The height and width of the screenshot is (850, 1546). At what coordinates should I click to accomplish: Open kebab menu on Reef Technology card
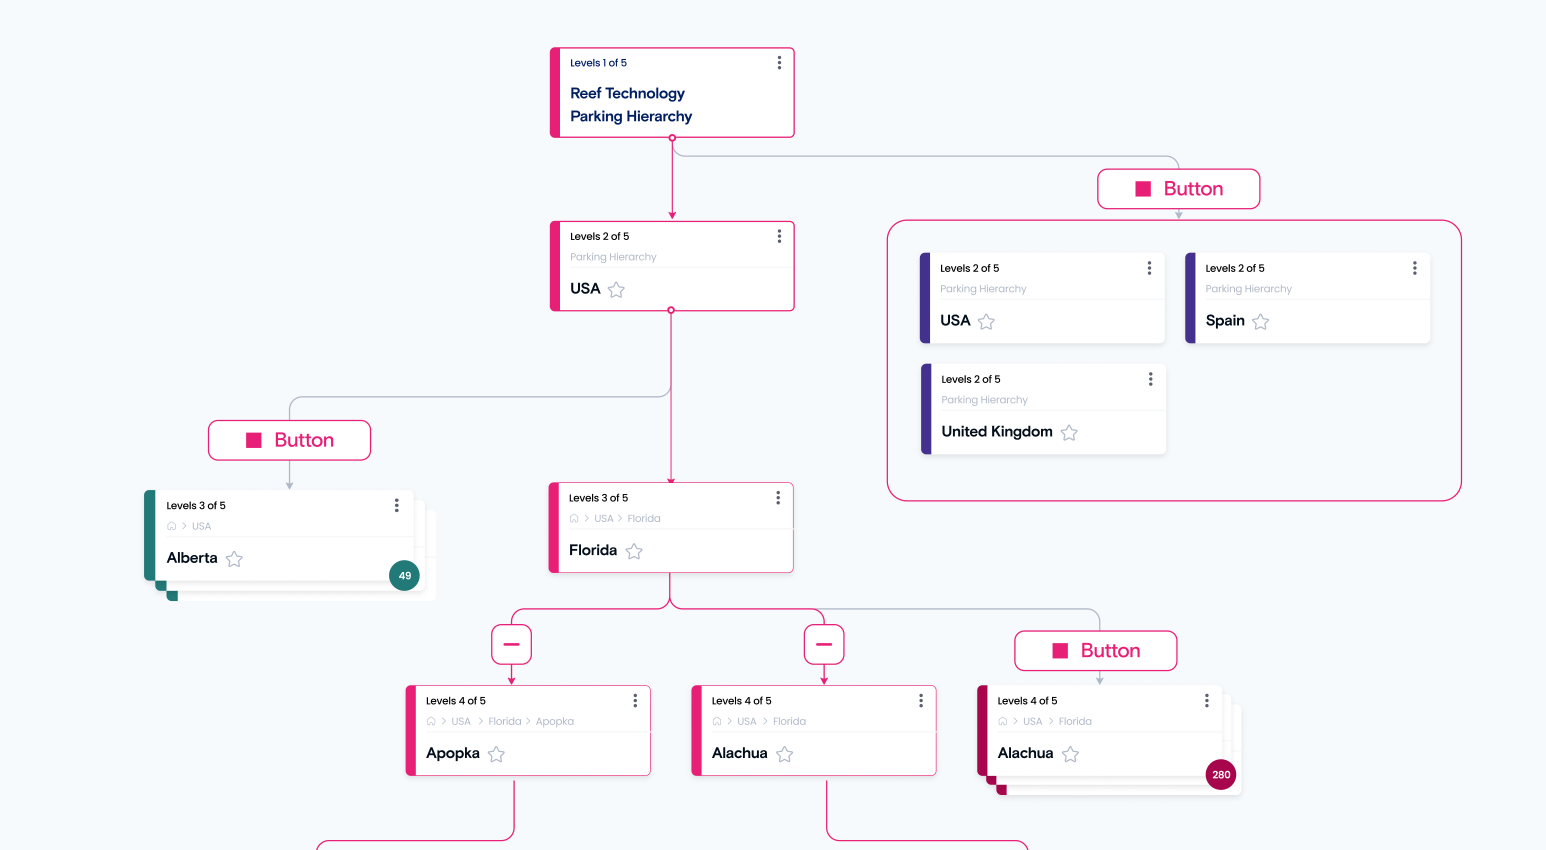[779, 63]
